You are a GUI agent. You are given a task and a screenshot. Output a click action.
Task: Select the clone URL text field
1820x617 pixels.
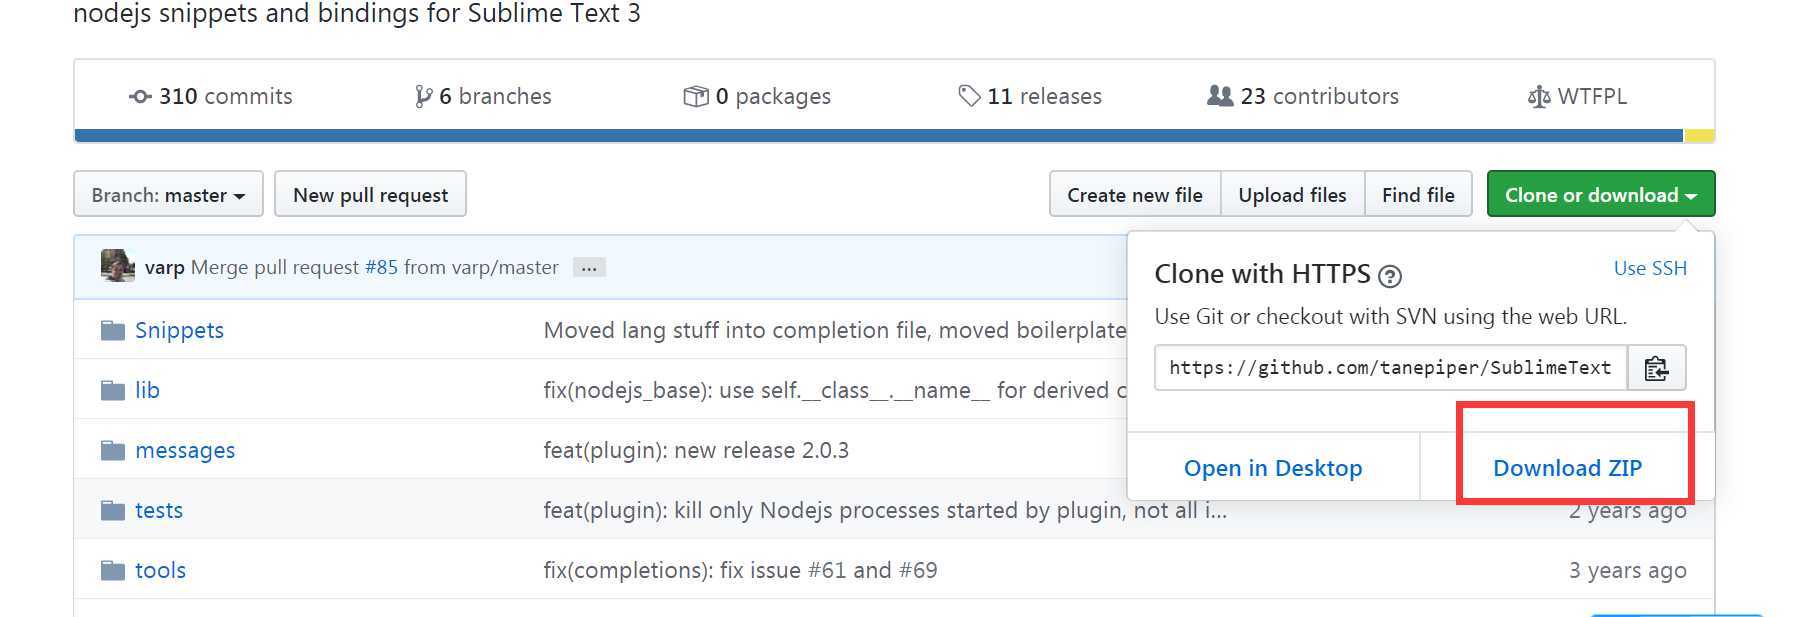click(x=1391, y=368)
